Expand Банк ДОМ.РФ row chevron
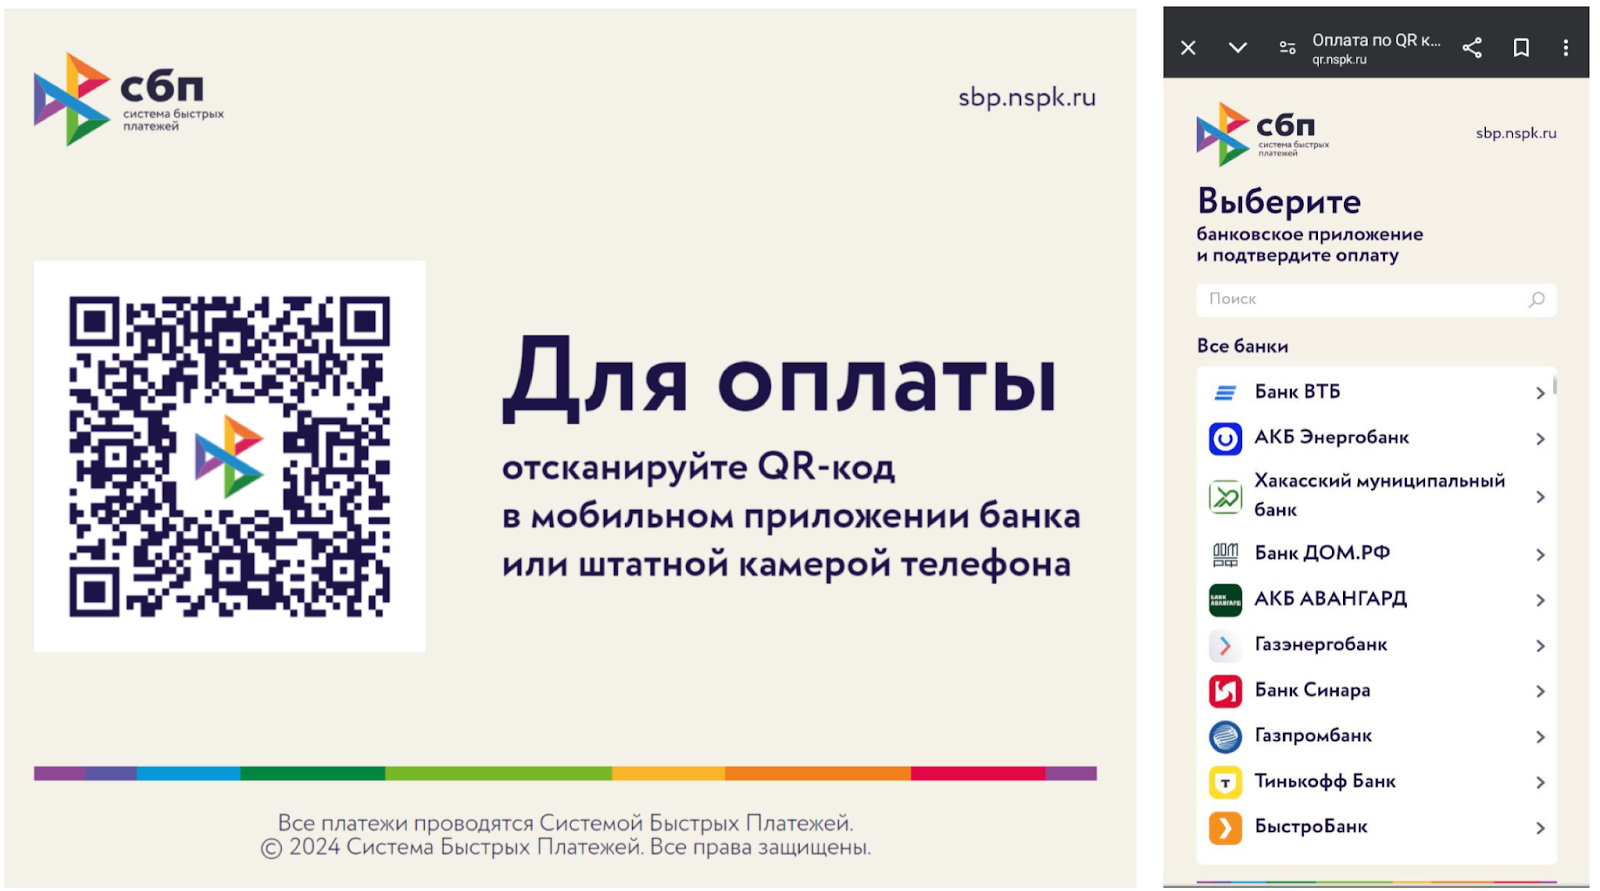The width and height of the screenshot is (1600, 891). tap(1540, 555)
